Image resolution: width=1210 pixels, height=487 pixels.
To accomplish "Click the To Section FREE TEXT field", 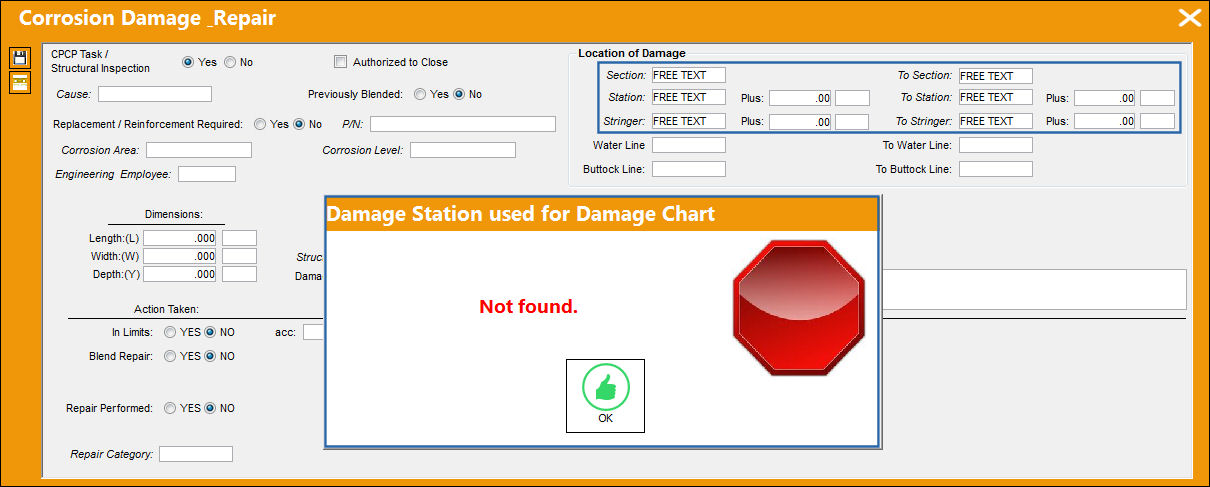I will coord(995,75).
